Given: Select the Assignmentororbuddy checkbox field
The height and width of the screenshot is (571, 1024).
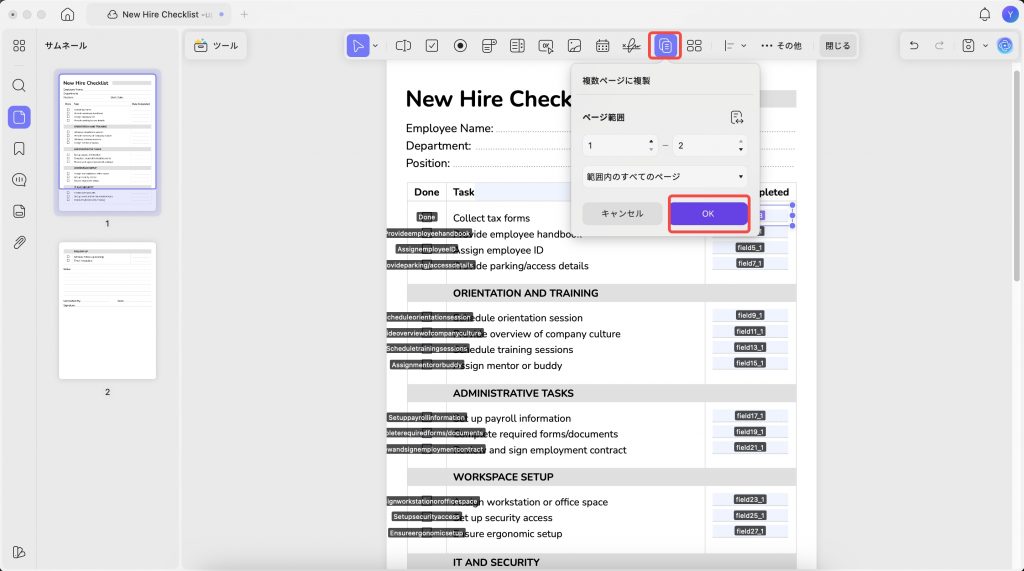Looking at the screenshot, I should [427, 365].
